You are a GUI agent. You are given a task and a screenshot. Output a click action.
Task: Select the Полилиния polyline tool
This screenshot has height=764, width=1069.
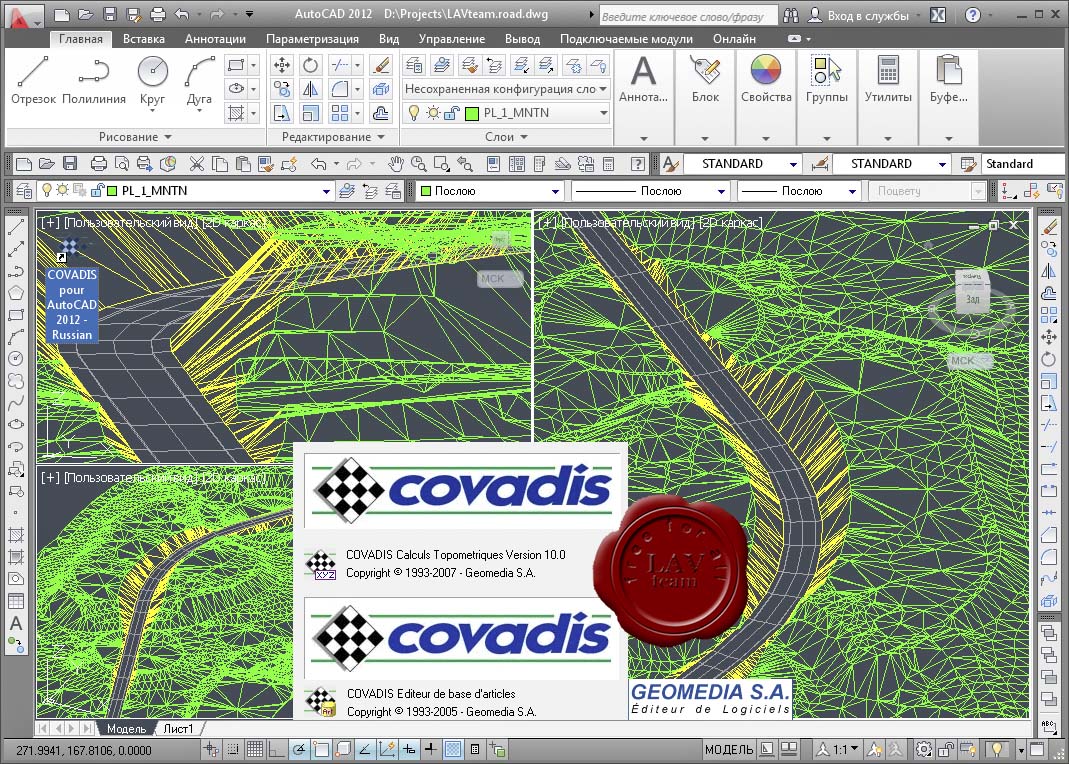[x=93, y=80]
